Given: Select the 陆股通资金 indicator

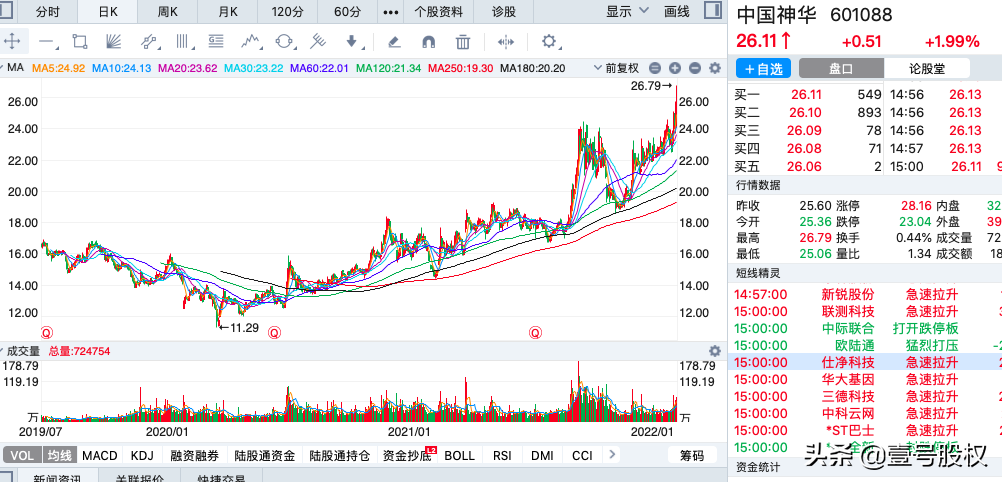Looking at the screenshot, I should [x=264, y=456].
